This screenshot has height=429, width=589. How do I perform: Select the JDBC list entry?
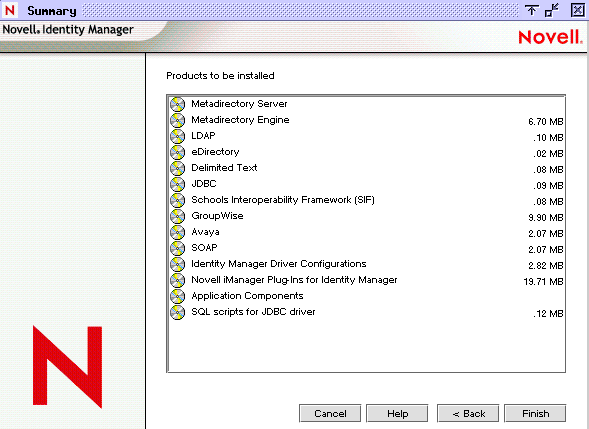[204, 184]
